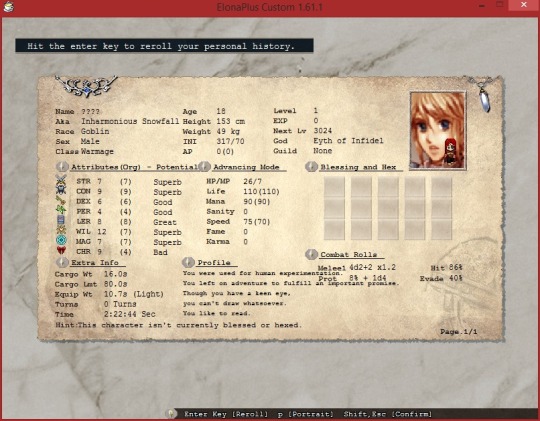Click the Class value Warmage
Screen dimensions: 540x421
[97, 151]
